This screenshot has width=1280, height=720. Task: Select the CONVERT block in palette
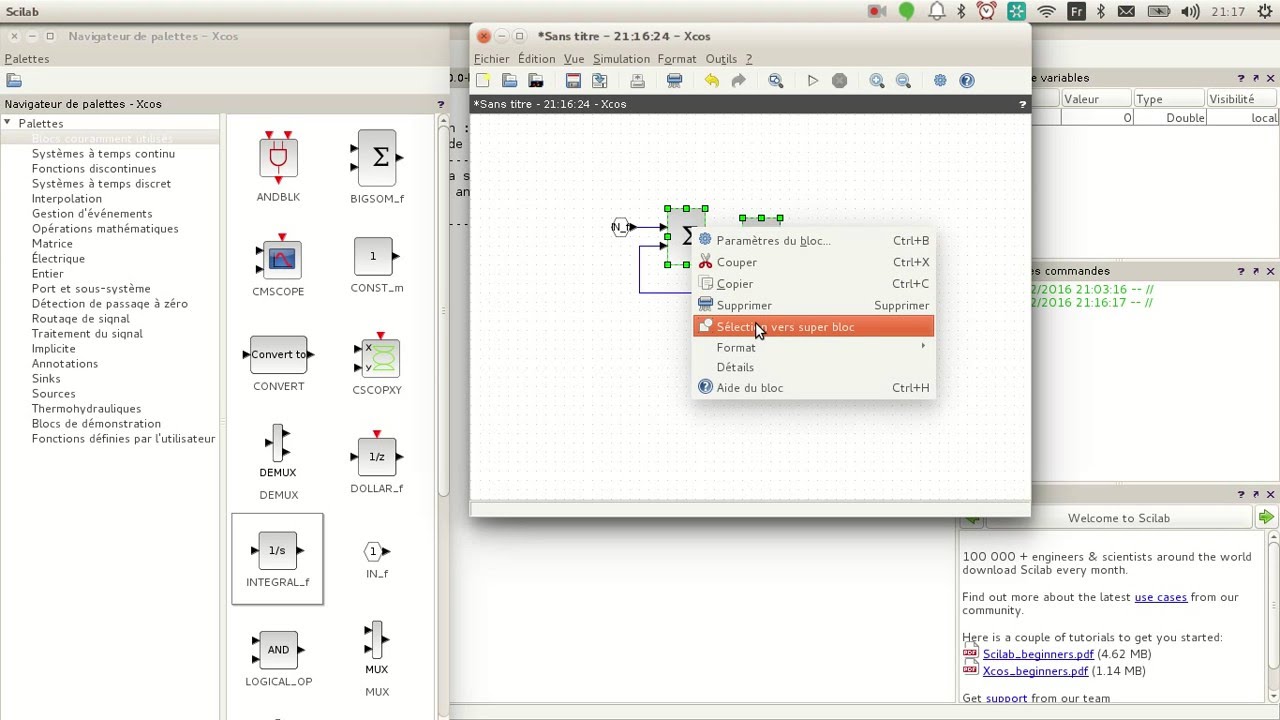click(278, 364)
